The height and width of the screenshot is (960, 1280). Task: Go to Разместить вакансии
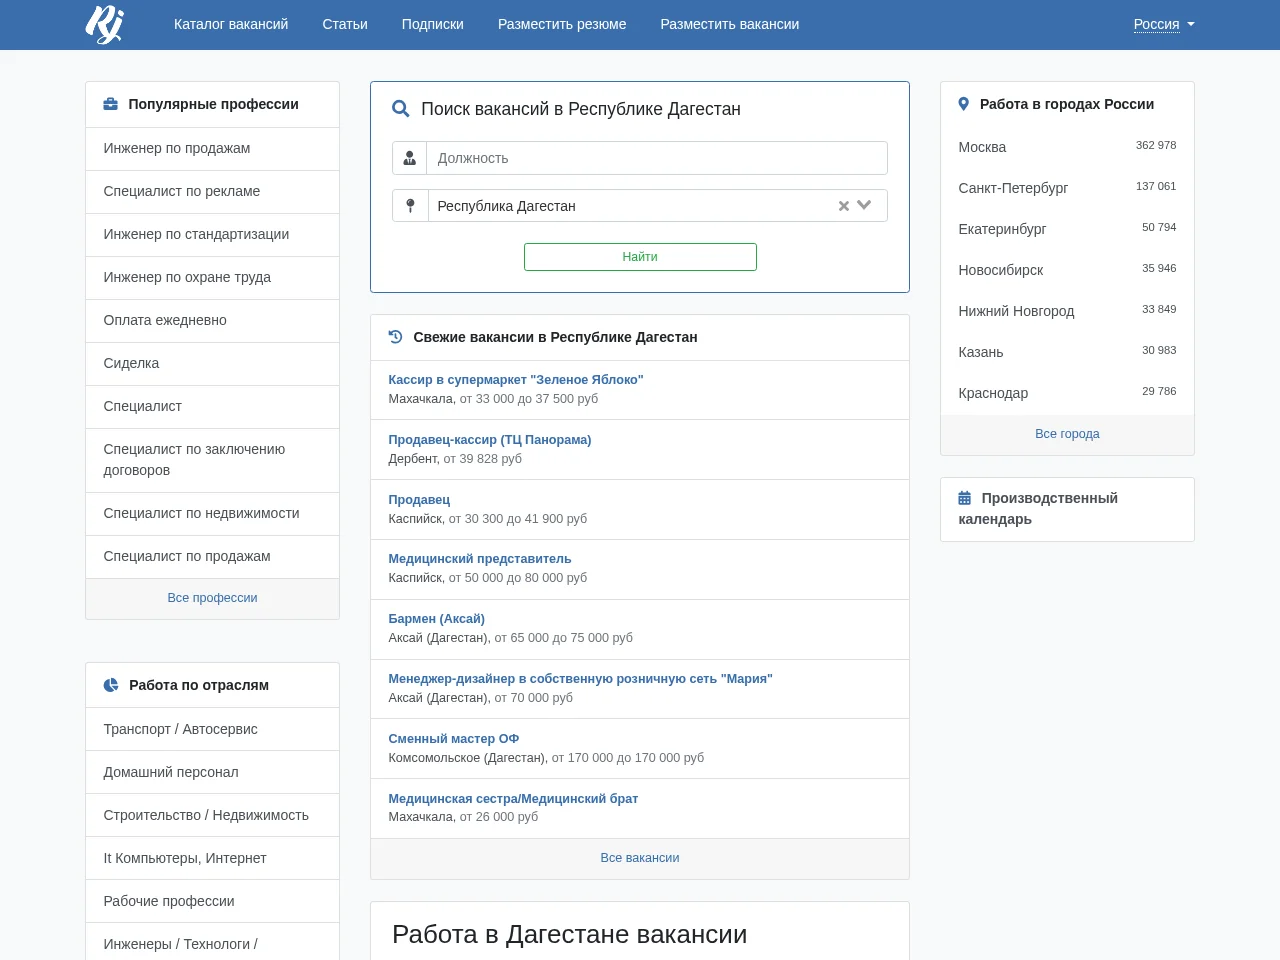730,24
